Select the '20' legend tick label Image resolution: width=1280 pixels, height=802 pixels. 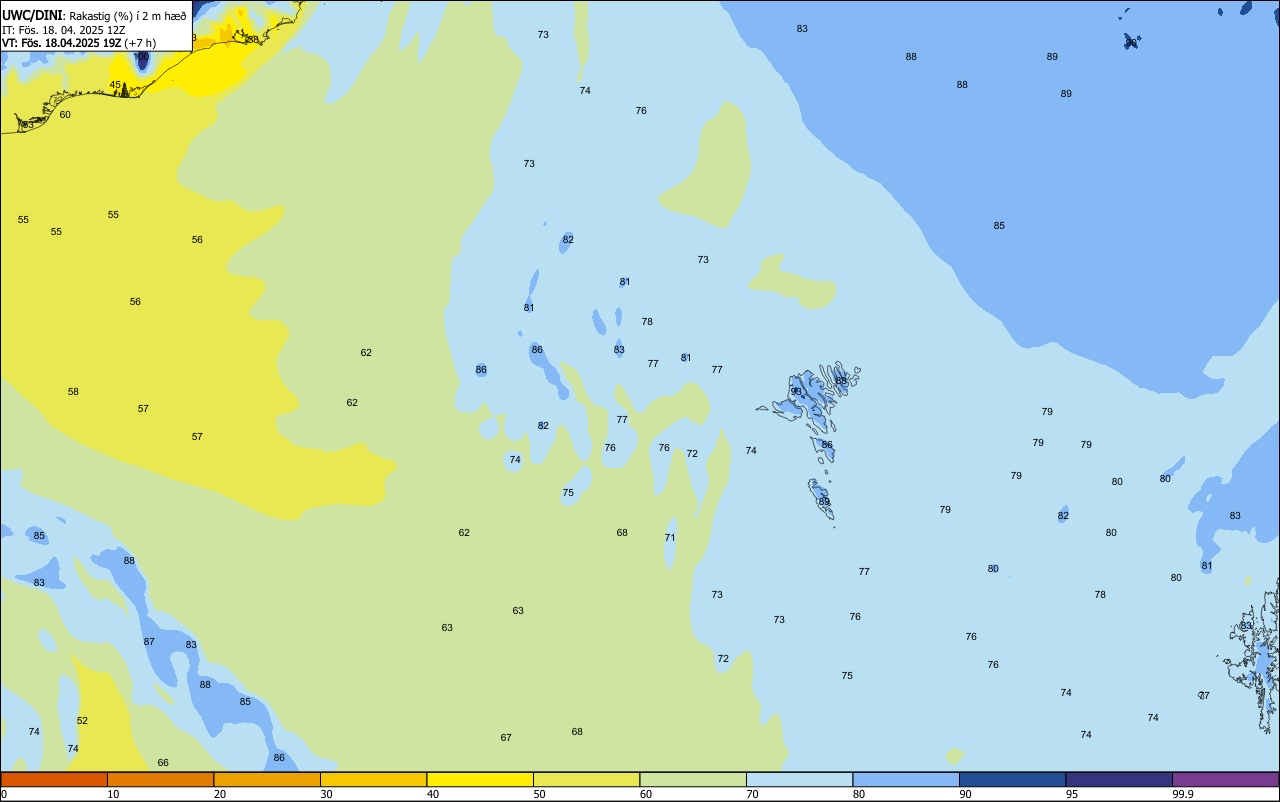[220, 794]
